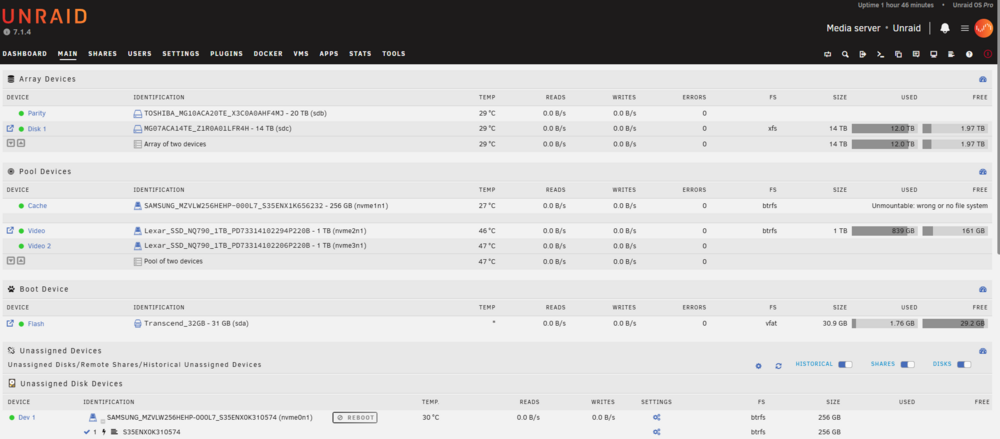The width and height of the screenshot is (1000, 439).
Task: Click the disk icon of Dev 1 SAMSUNG
Action: 93,417
